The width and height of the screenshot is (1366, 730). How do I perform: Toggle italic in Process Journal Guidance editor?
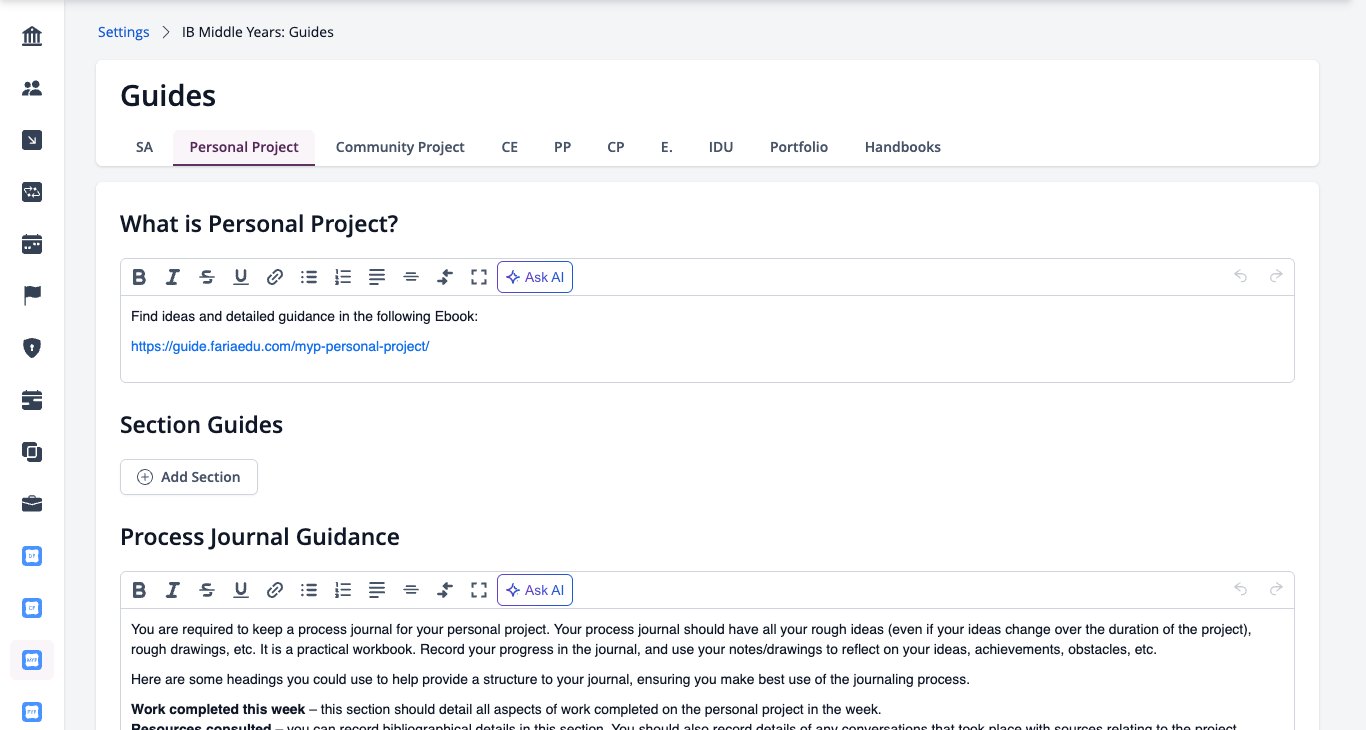tap(173, 590)
